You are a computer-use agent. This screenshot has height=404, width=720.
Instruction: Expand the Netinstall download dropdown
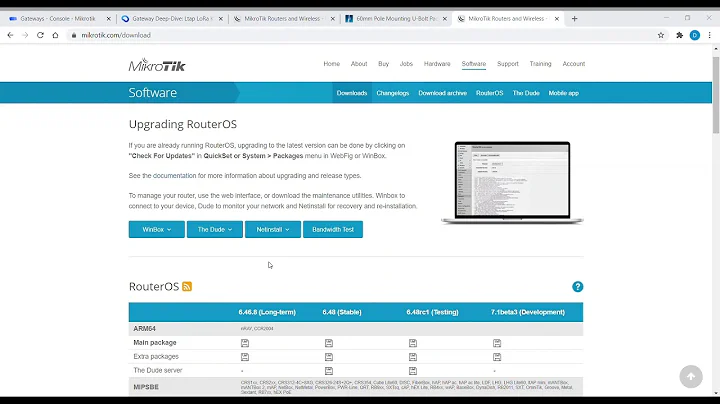[x=273, y=230]
